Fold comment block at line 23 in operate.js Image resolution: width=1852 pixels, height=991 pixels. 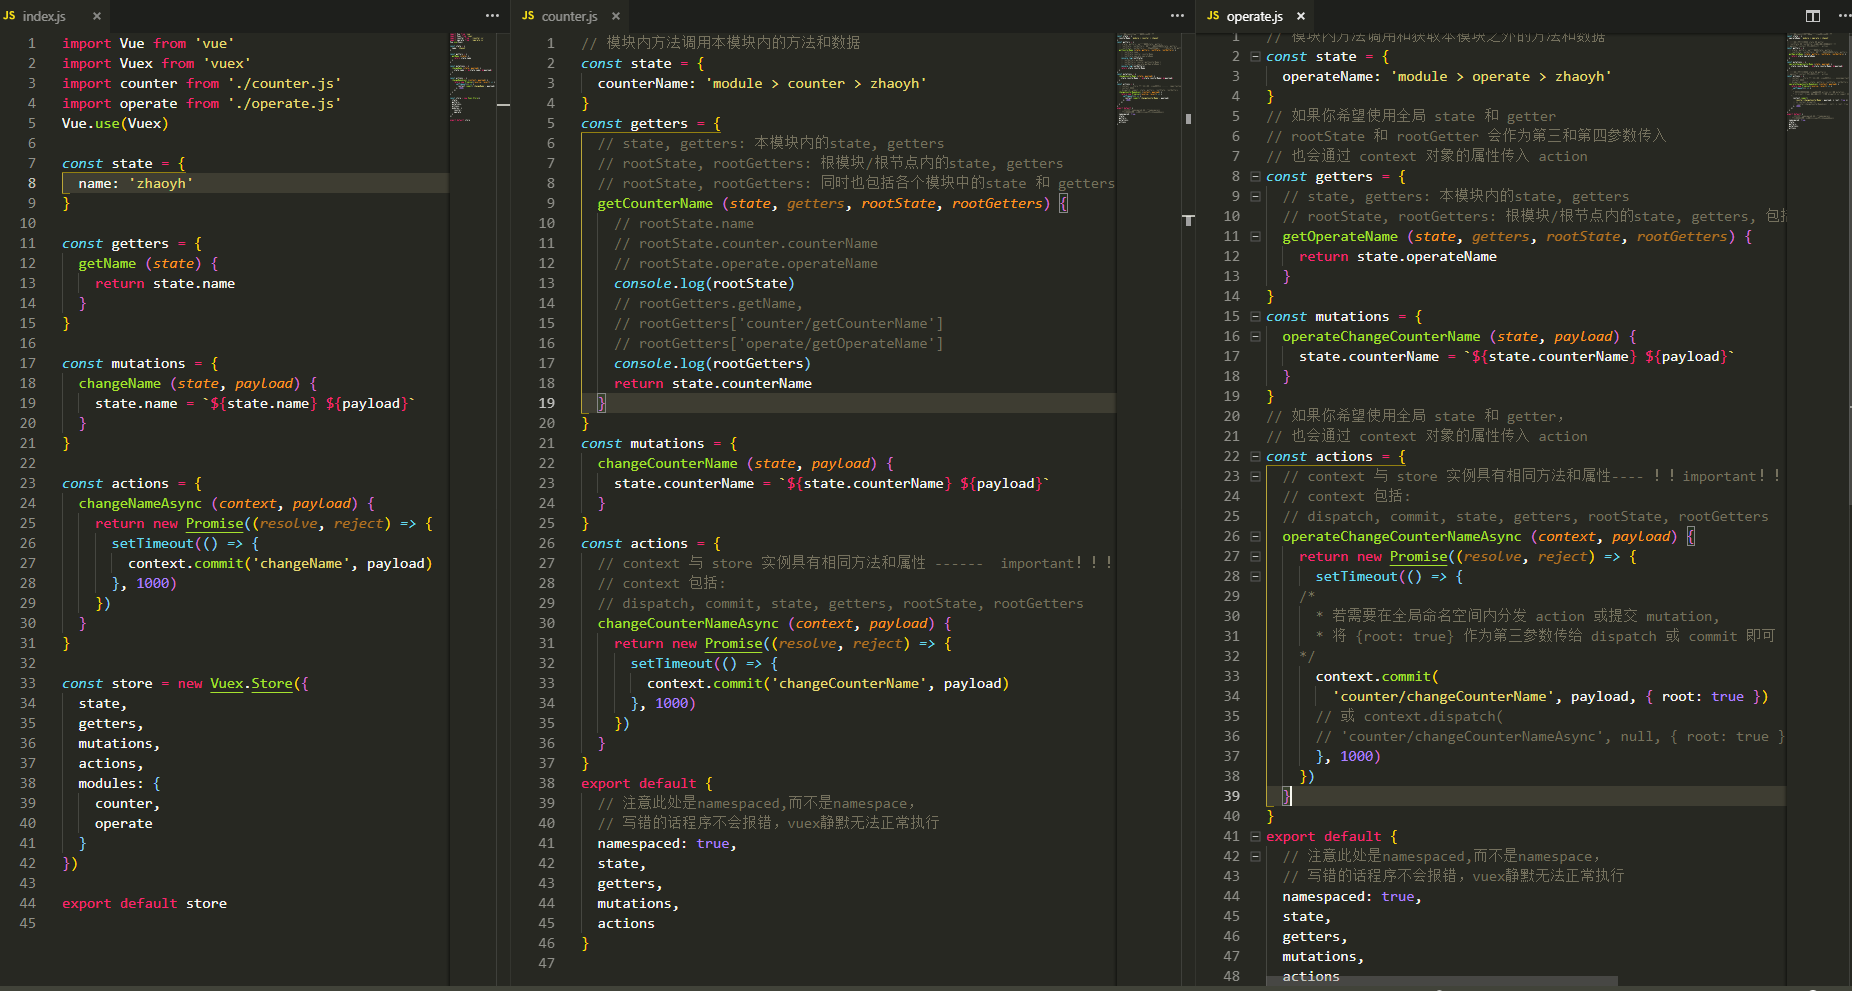(1255, 477)
